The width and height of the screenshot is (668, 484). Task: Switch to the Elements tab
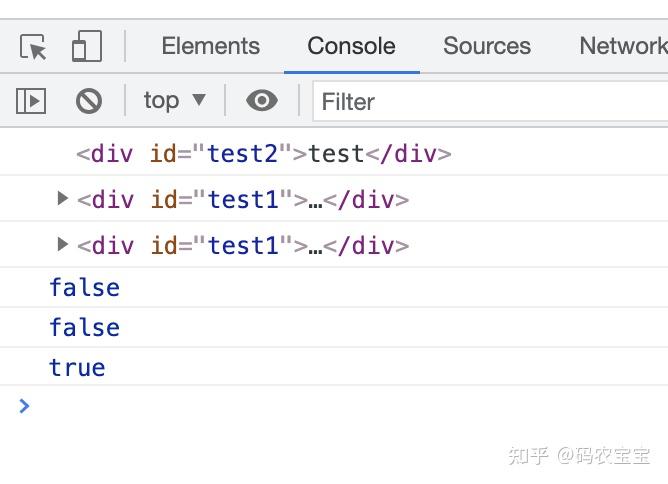[x=210, y=46]
